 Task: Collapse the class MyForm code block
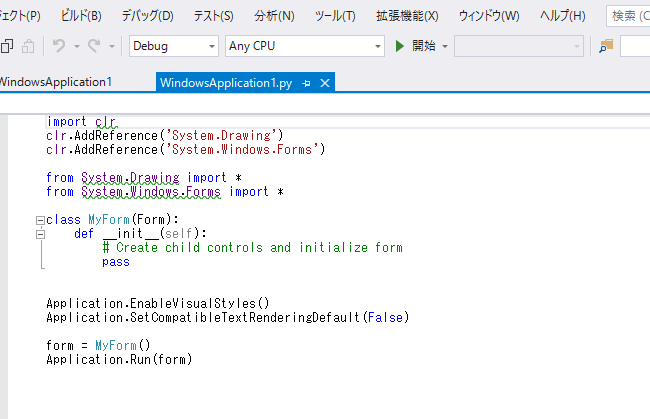pos(39,220)
